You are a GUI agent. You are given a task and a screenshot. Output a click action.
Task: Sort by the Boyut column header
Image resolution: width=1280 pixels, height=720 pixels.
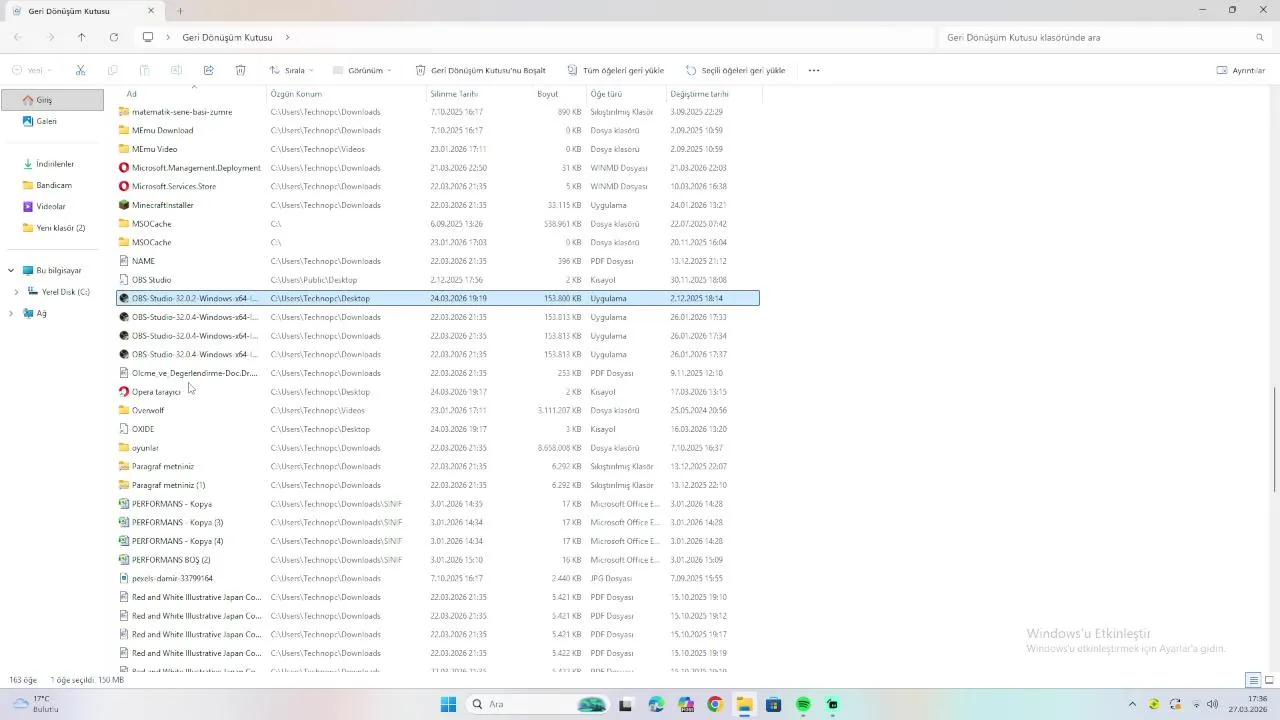560,94
